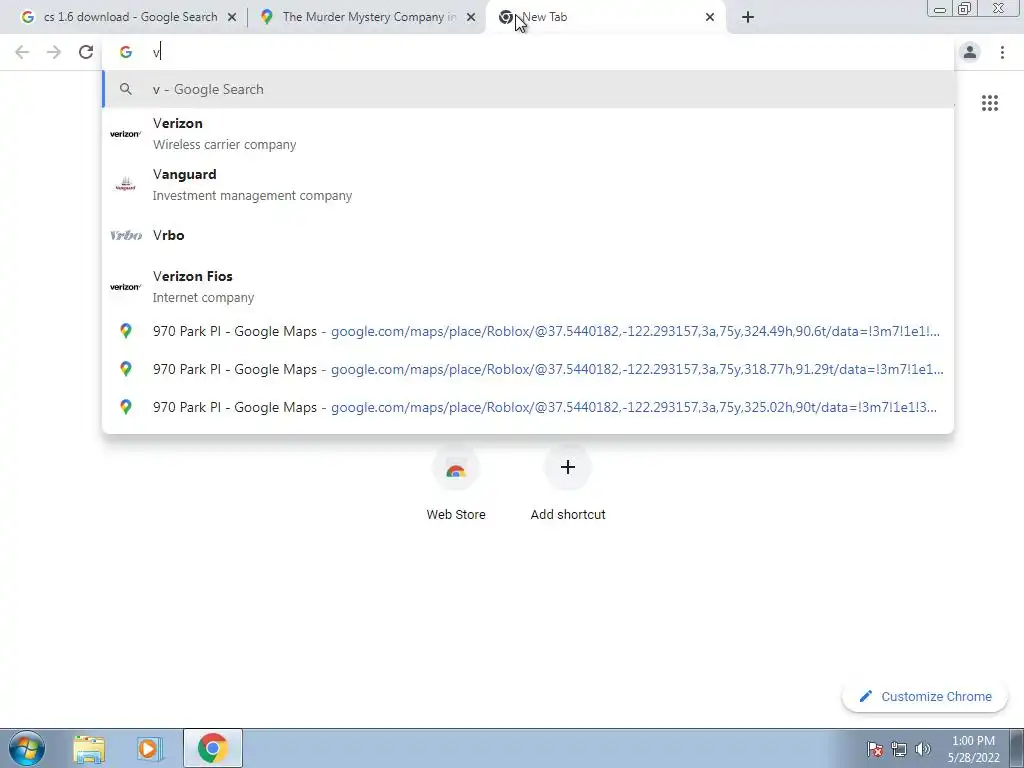Open the Chrome three-dot menu
The height and width of the screenshot is (768, 1024).
coord(1002,52)
